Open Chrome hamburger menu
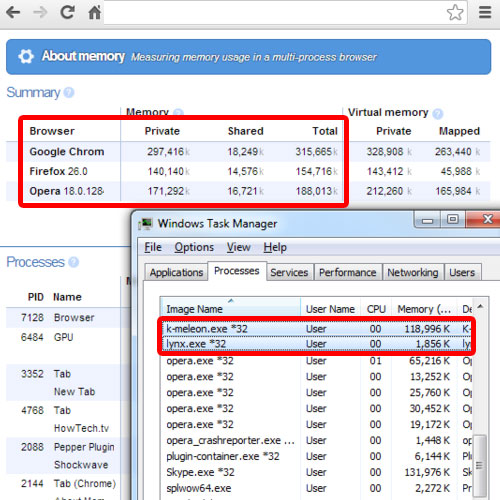Viewport: 500px width, 500px height. 485,12
